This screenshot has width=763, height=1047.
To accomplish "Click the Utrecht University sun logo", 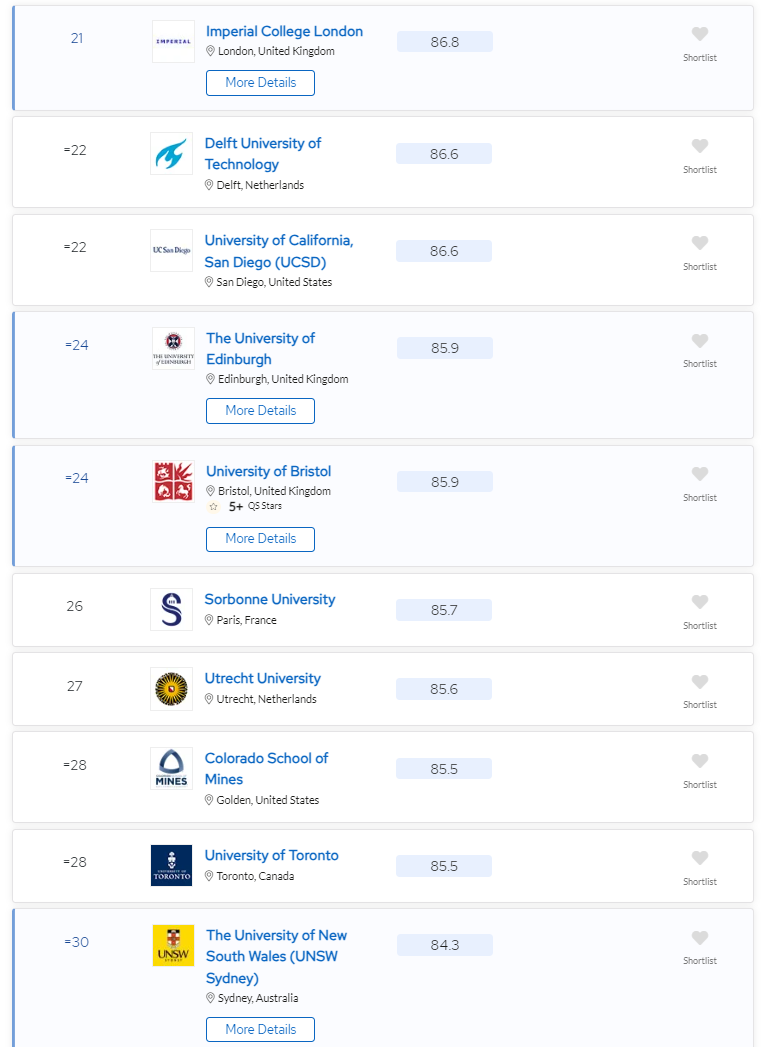I will coord(171,689).
